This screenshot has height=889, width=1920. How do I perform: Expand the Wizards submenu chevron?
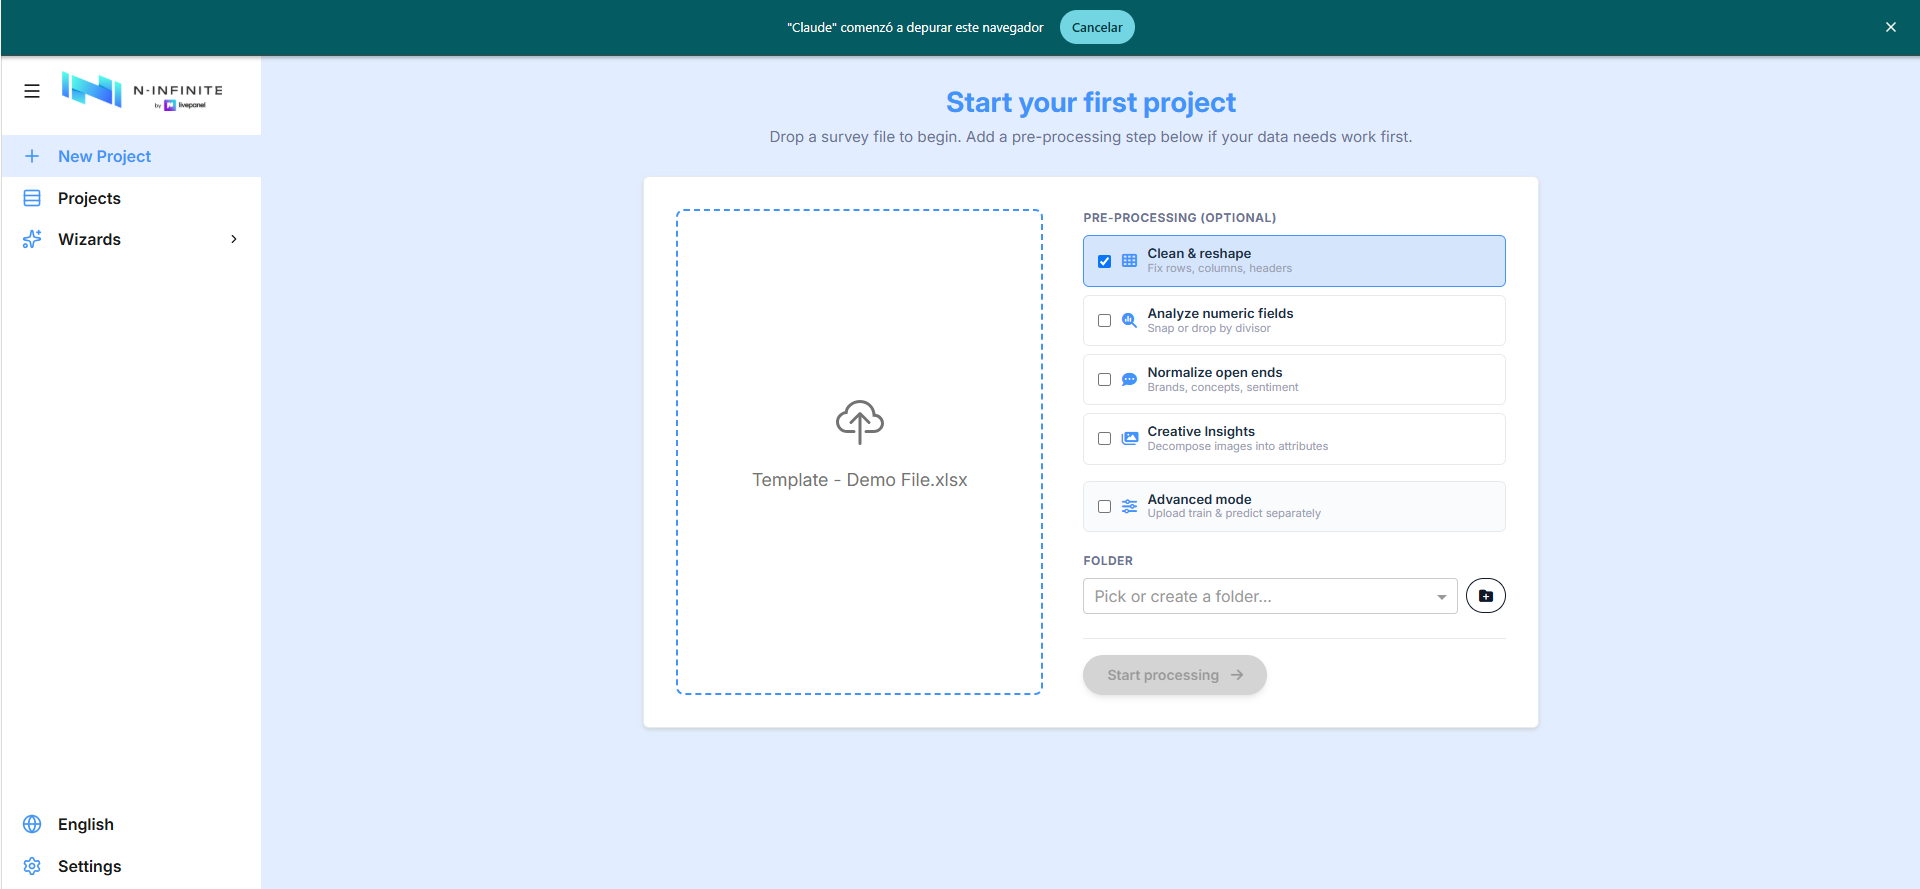point(234,239)
